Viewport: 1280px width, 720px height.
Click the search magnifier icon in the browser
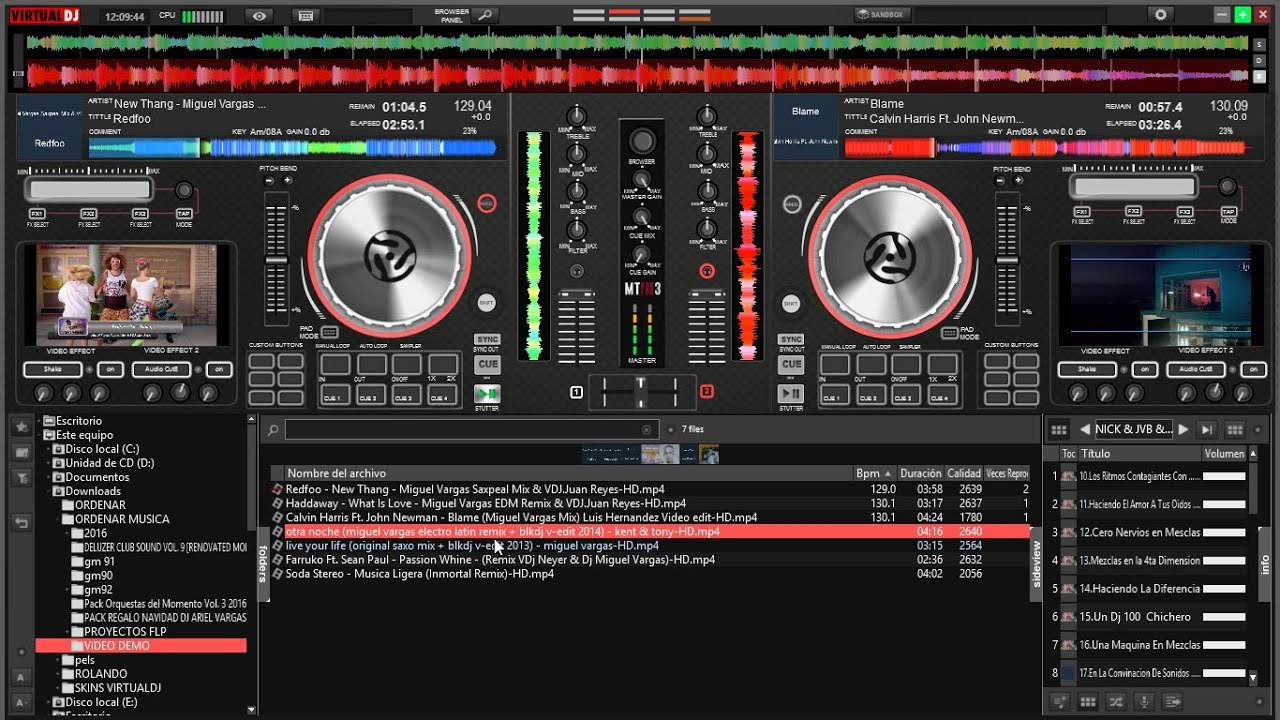click(x=273, y=430)
